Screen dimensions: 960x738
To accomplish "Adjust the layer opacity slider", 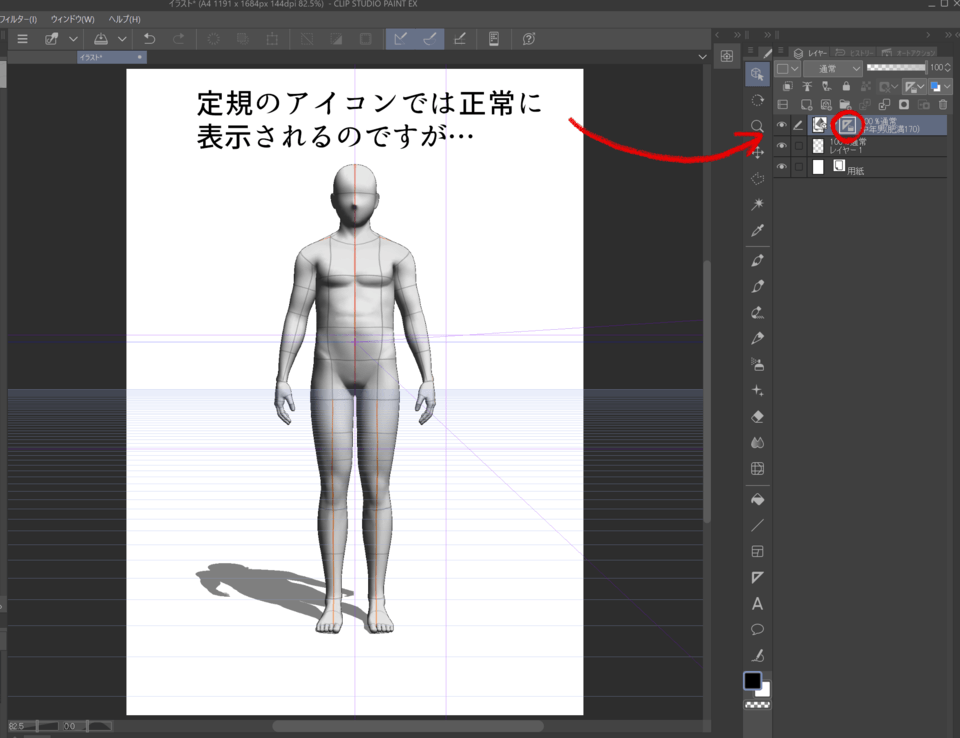I will coord(896,67).
